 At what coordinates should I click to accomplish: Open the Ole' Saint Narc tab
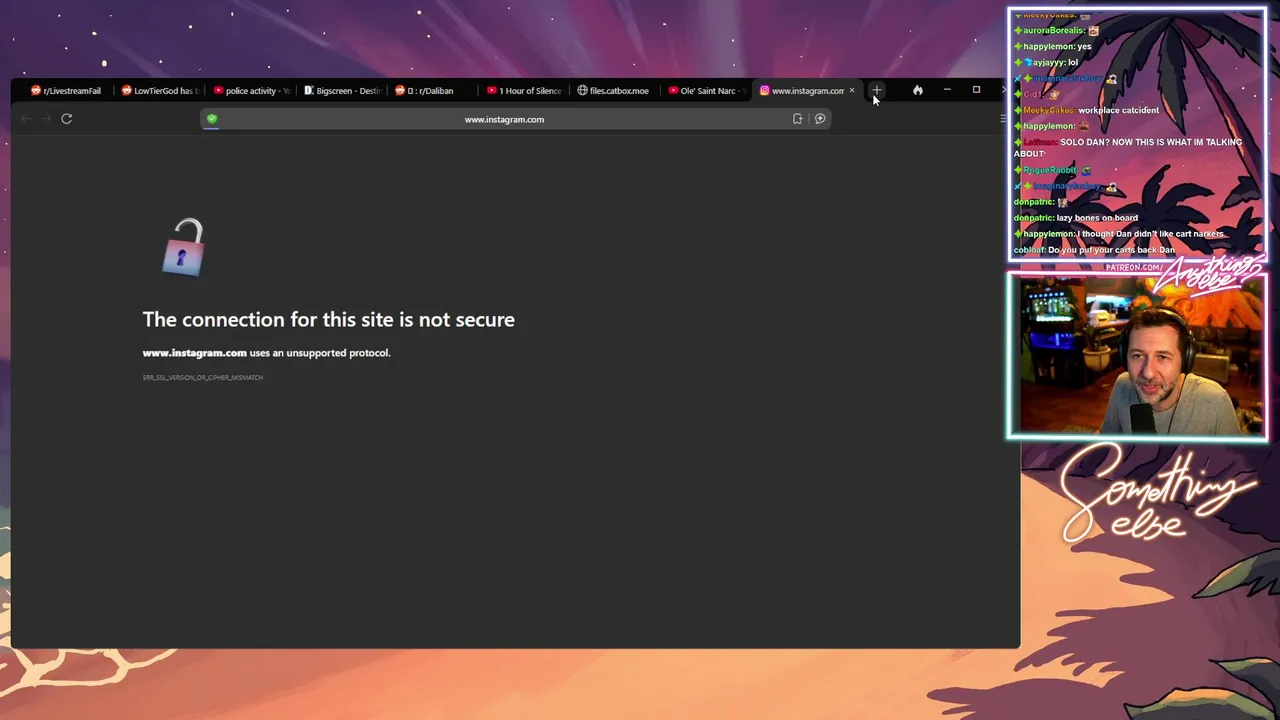coord(707,91)
